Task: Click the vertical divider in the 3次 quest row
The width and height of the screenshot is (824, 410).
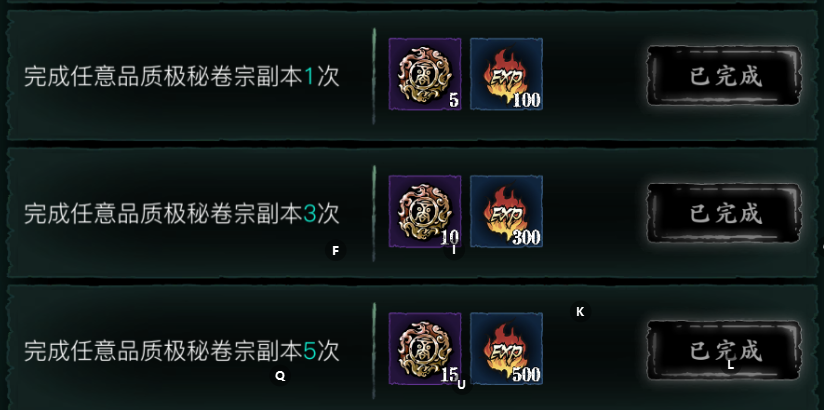Action: [x=374, y=213]
